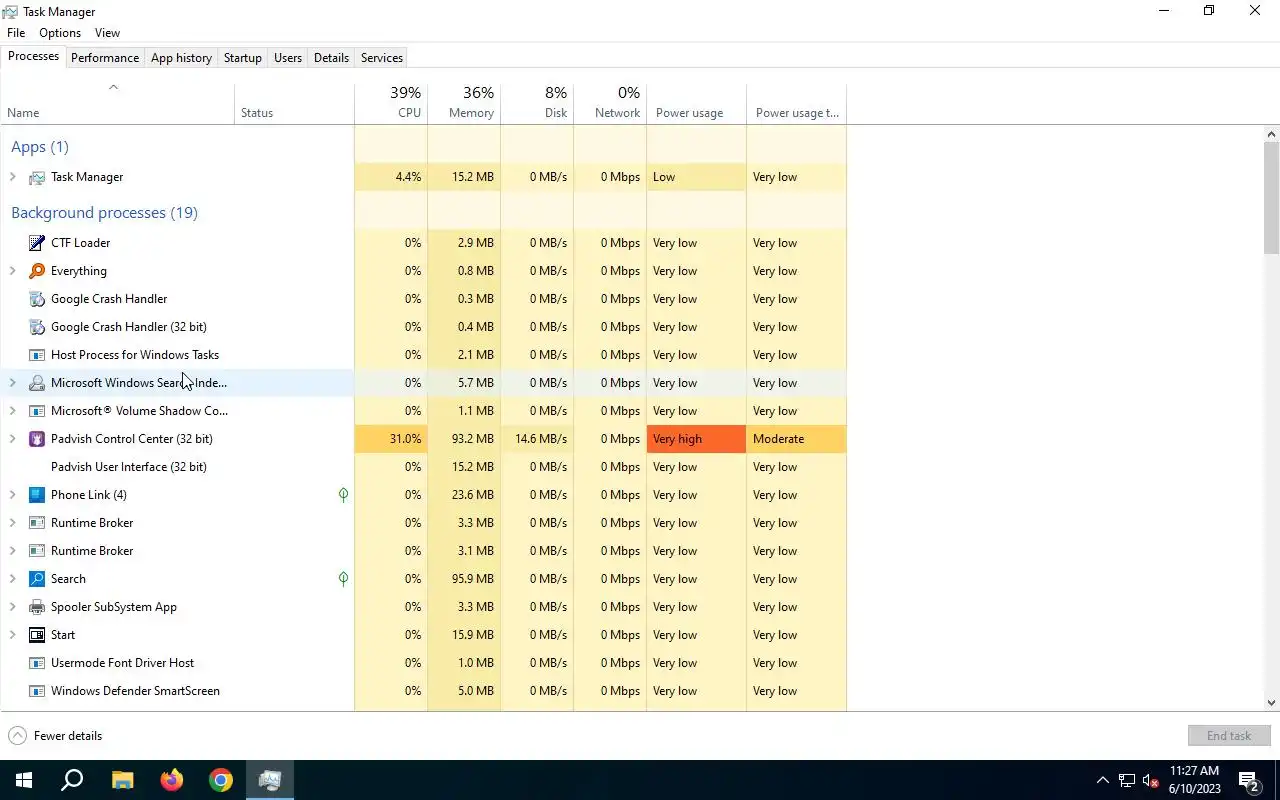Click the first Runtime Broker icon
The height and width of the screenshot is (800, 1280).
tap(37, 523)
